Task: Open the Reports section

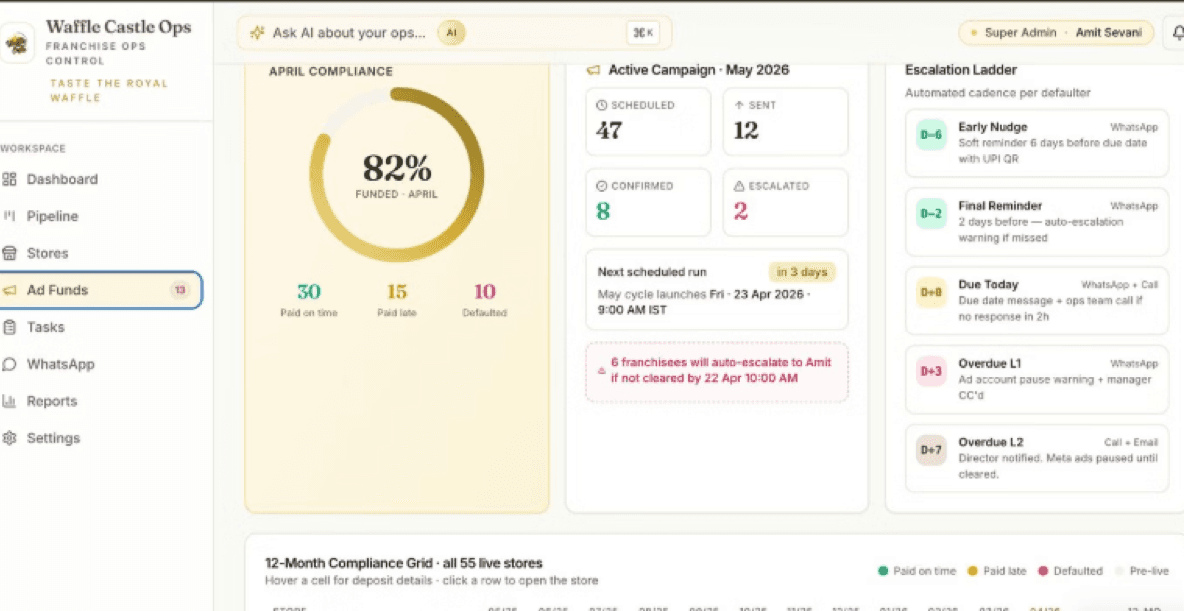Action: [101, 401]
